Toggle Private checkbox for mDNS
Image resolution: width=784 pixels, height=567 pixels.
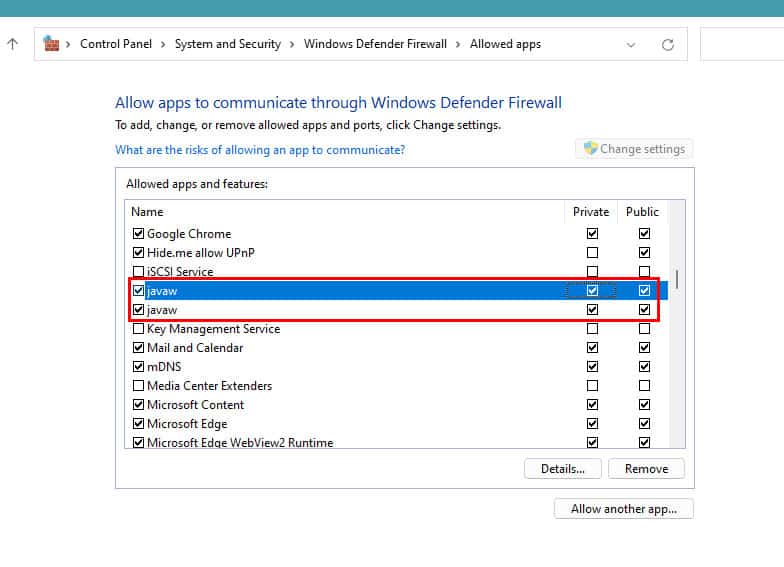[x=592, y=366]
